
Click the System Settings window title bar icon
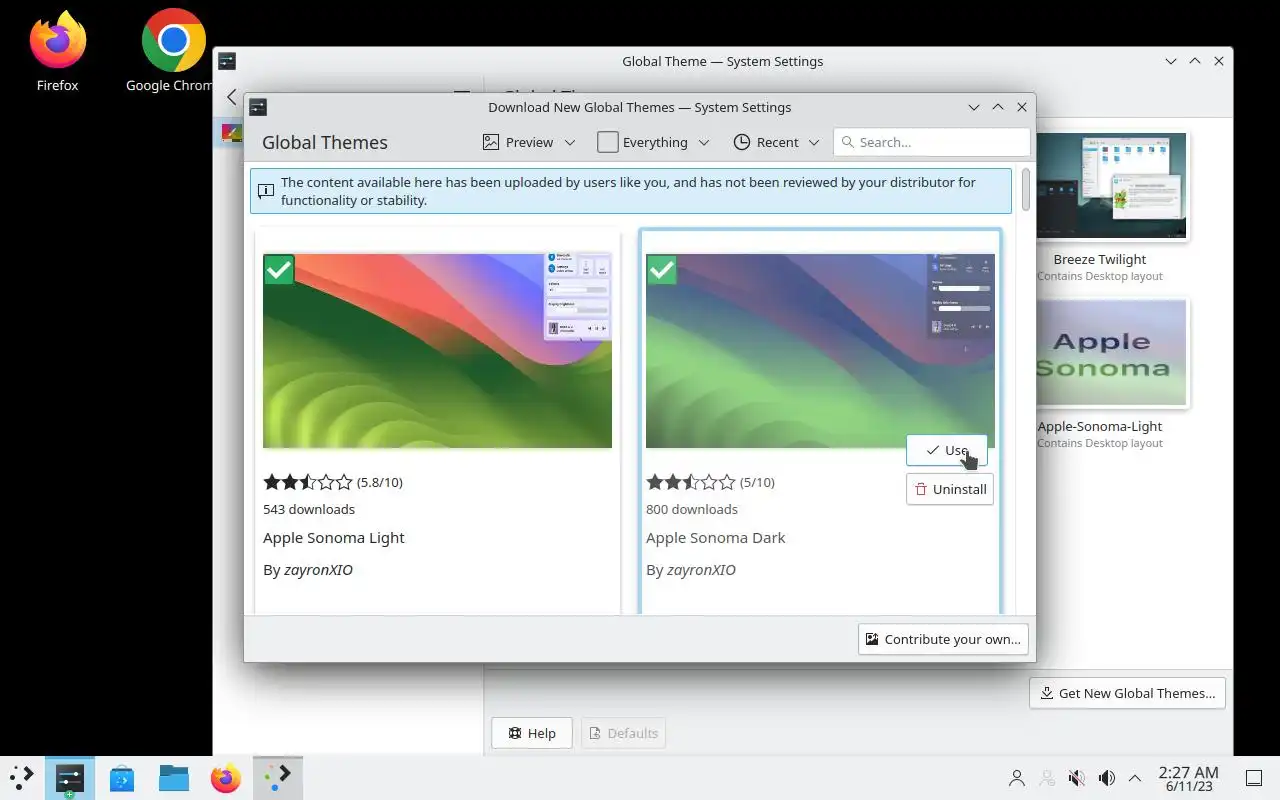pos(227,61)
